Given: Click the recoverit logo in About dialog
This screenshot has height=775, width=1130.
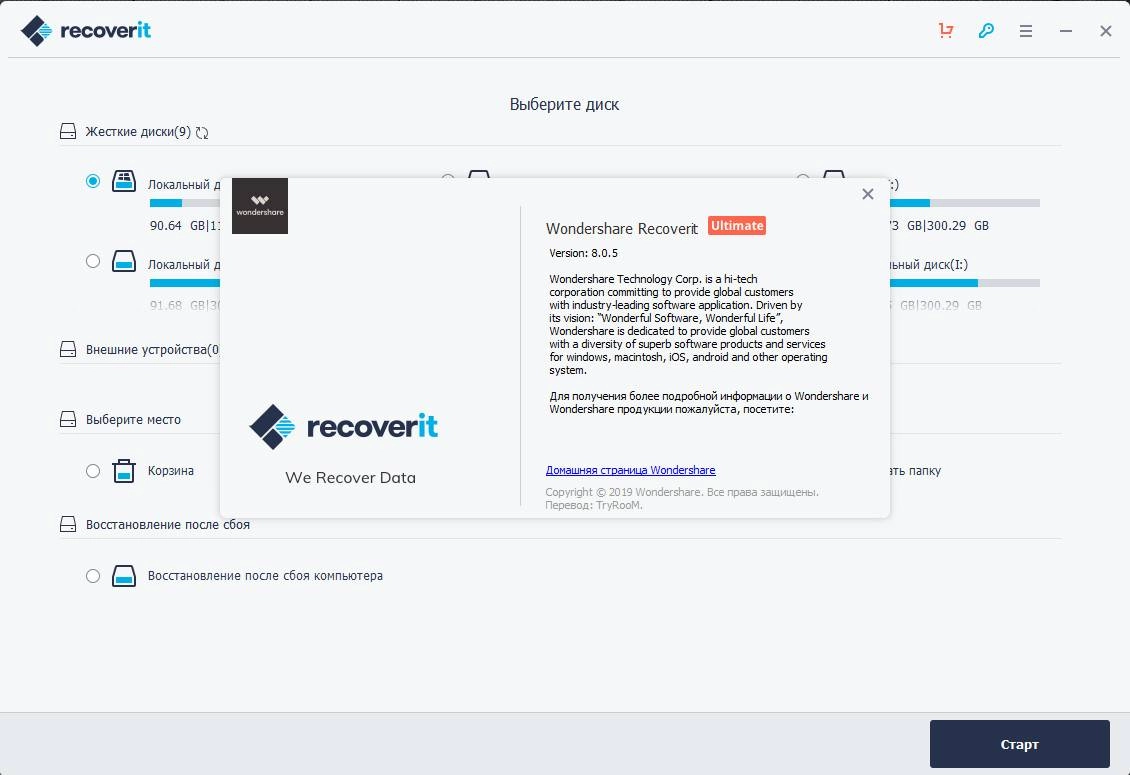Looking at the screenshot, I should click(344, 427).
